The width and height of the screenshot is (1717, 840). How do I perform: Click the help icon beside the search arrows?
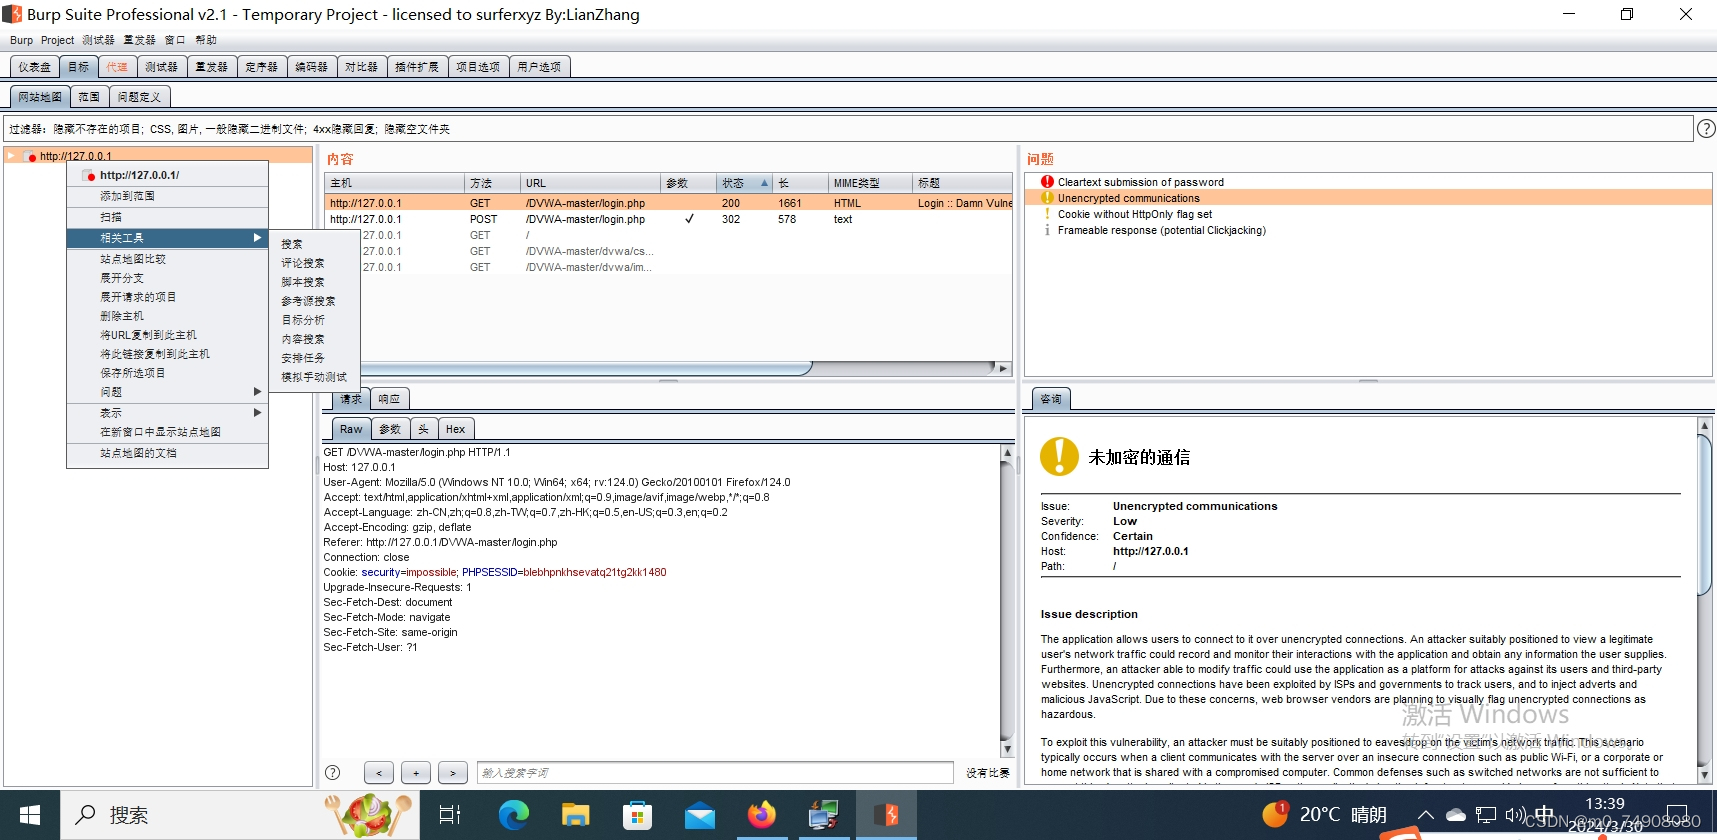point(333,772)
